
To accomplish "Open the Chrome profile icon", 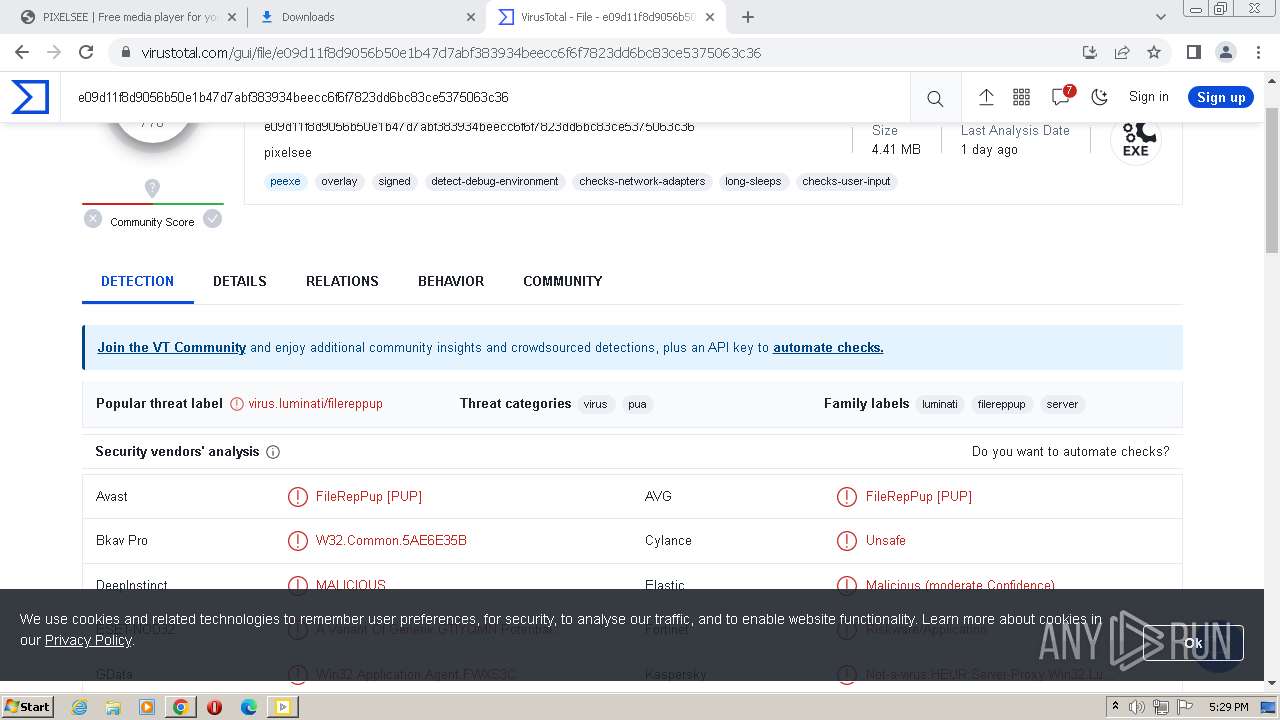I will coord(1226,53).
